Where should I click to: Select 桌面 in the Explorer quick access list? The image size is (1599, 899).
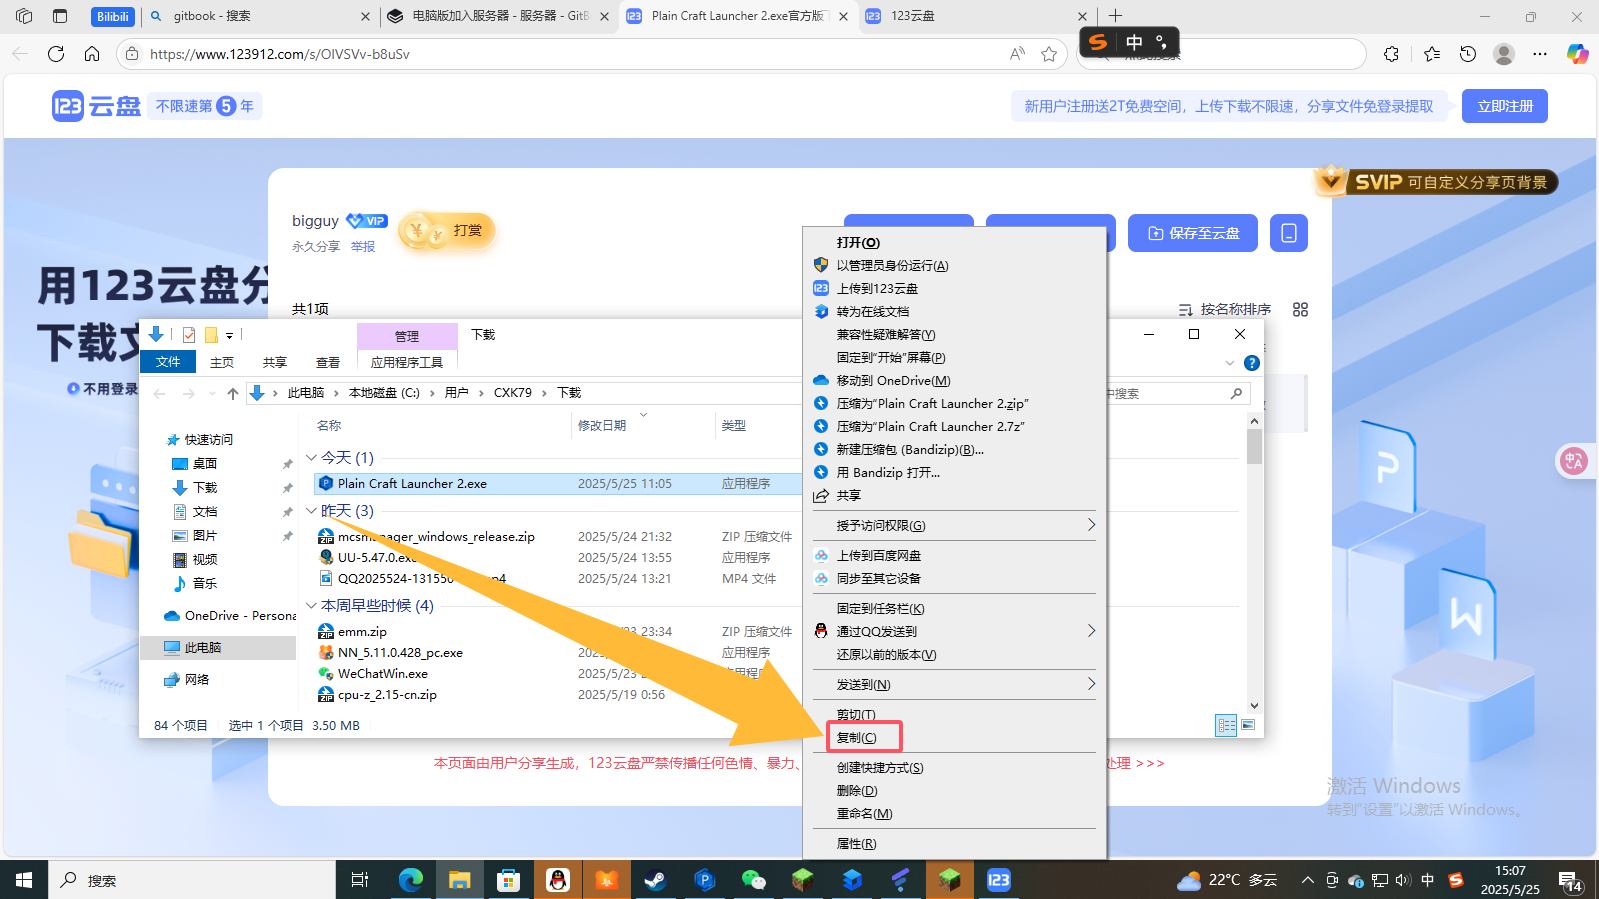[205, 464]
